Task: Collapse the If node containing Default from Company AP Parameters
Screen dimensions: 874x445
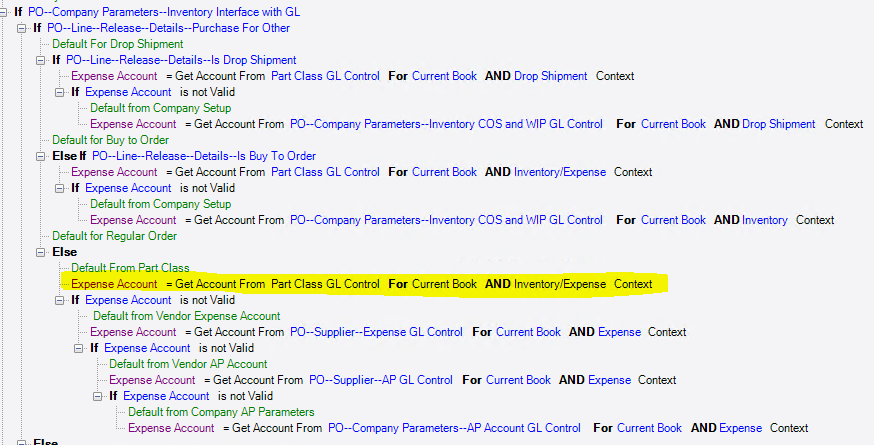Action: (x=98, y=396)
